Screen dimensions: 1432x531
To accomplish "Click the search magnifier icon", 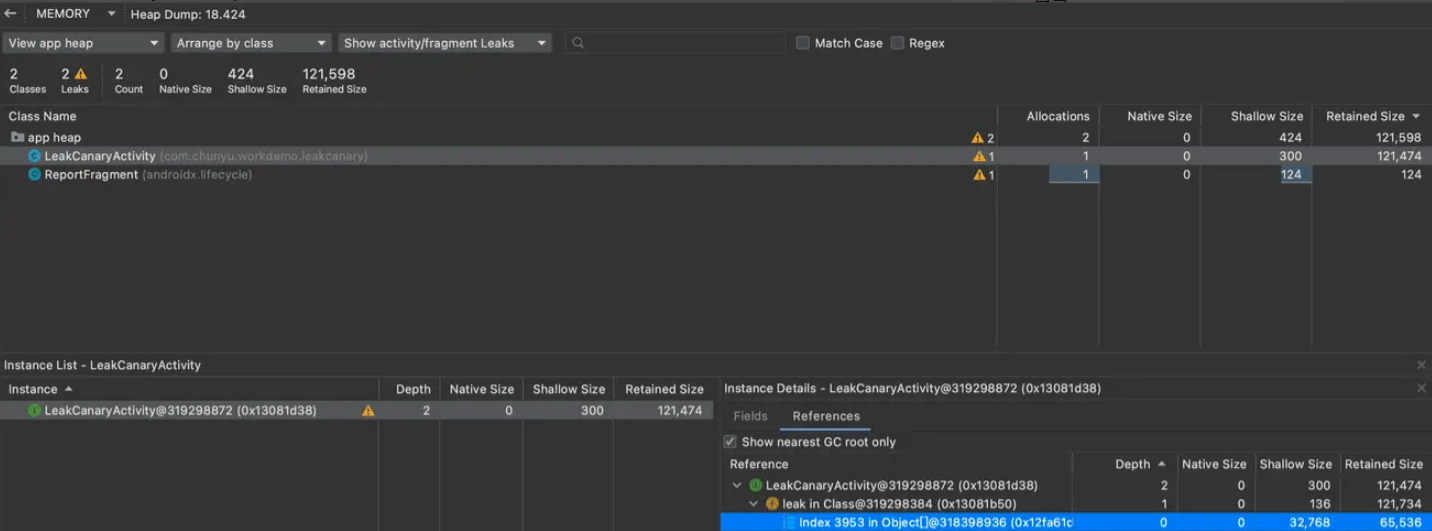I will point(578,43).
